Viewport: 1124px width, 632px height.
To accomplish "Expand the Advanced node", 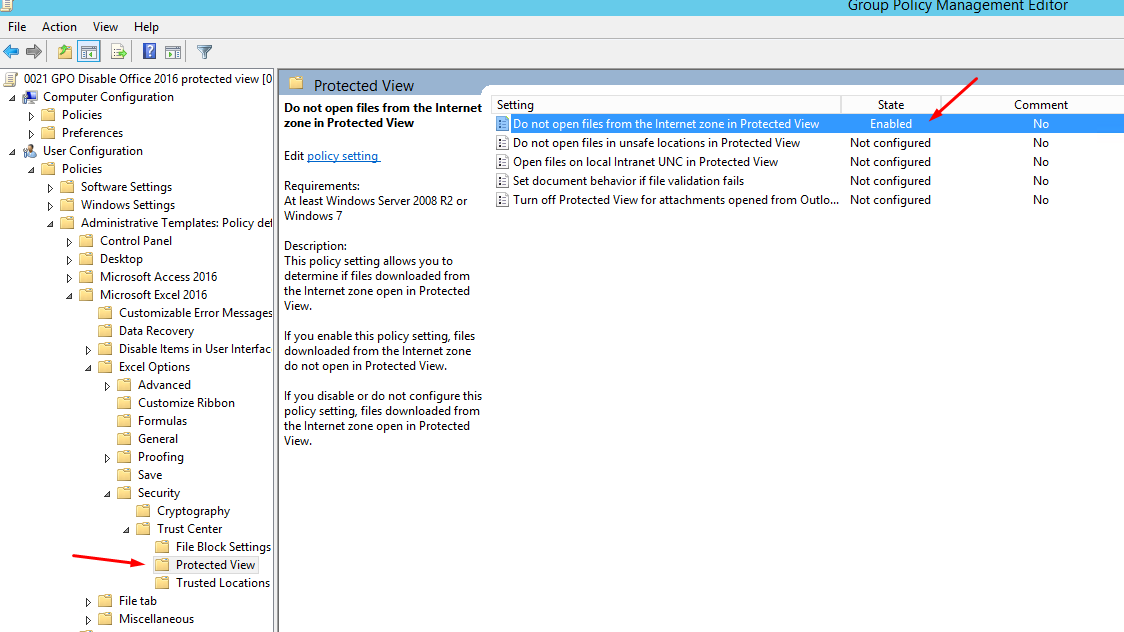I will (108, 386).
